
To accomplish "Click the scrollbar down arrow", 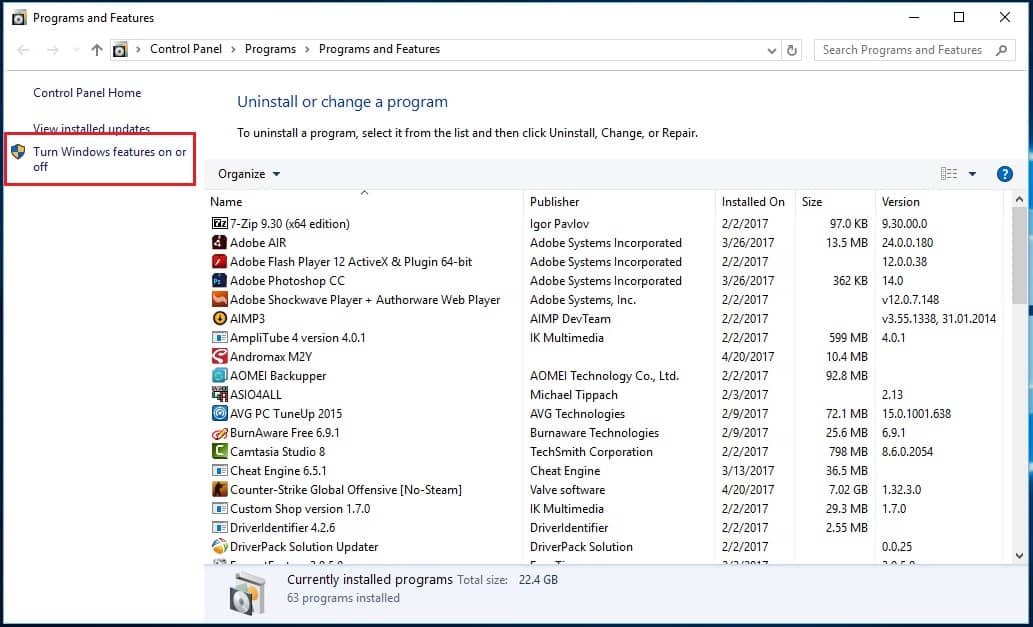I will (1019, 556).
